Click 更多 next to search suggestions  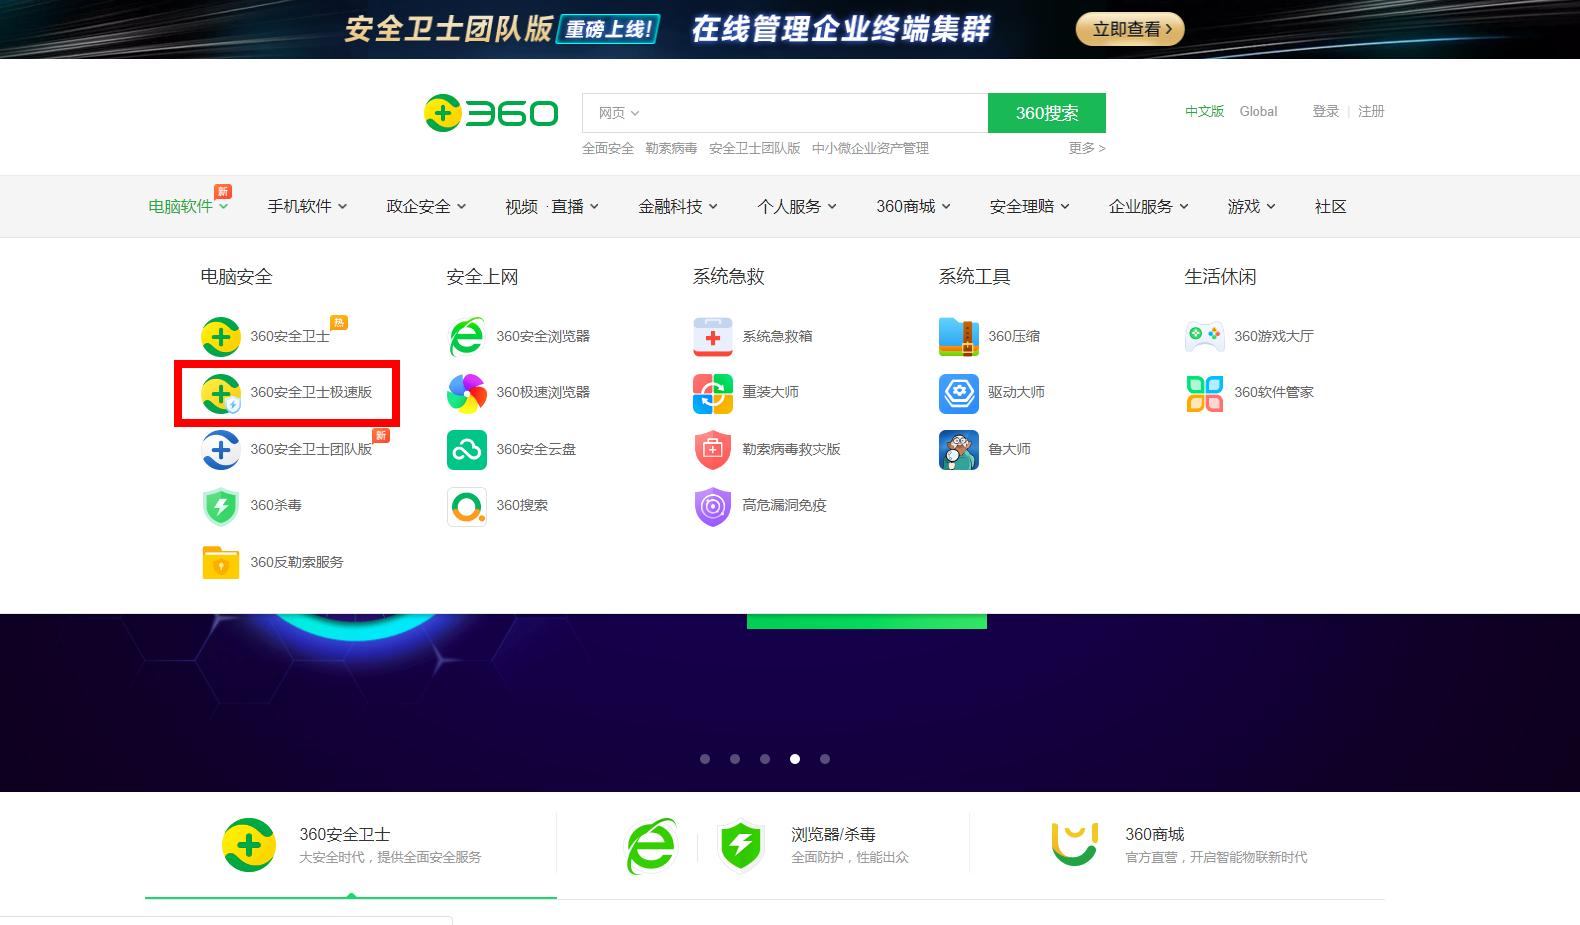1087,148
